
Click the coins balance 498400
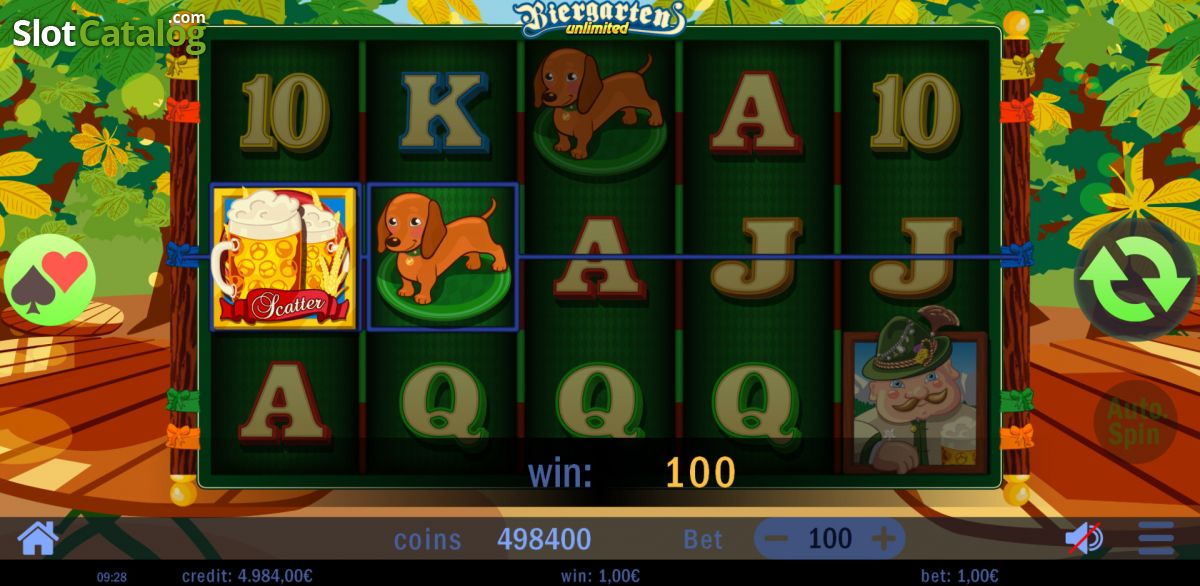point(544,540)
